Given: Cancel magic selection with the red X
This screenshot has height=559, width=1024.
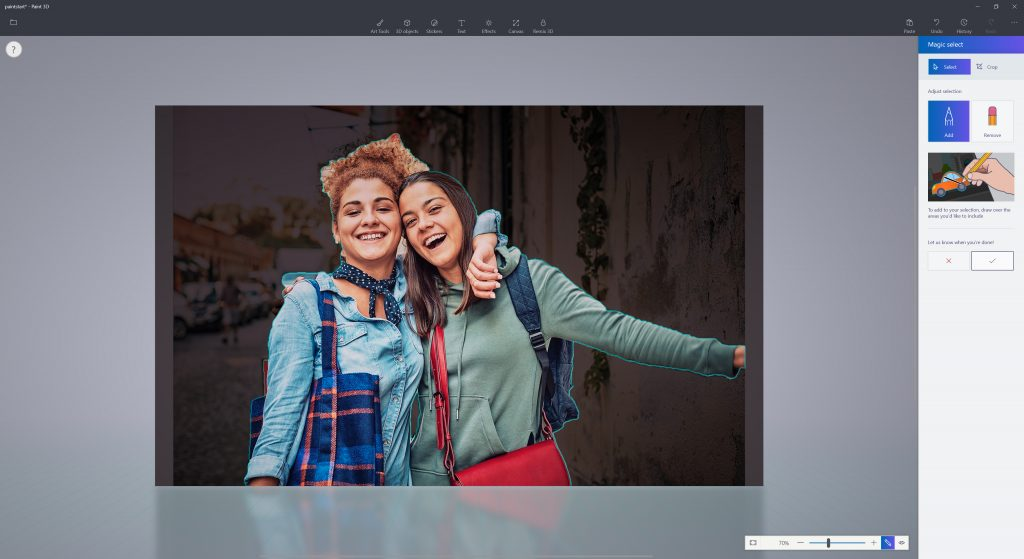Looking at the screenshot, I should pyautogui.click(x=948, y=261).
